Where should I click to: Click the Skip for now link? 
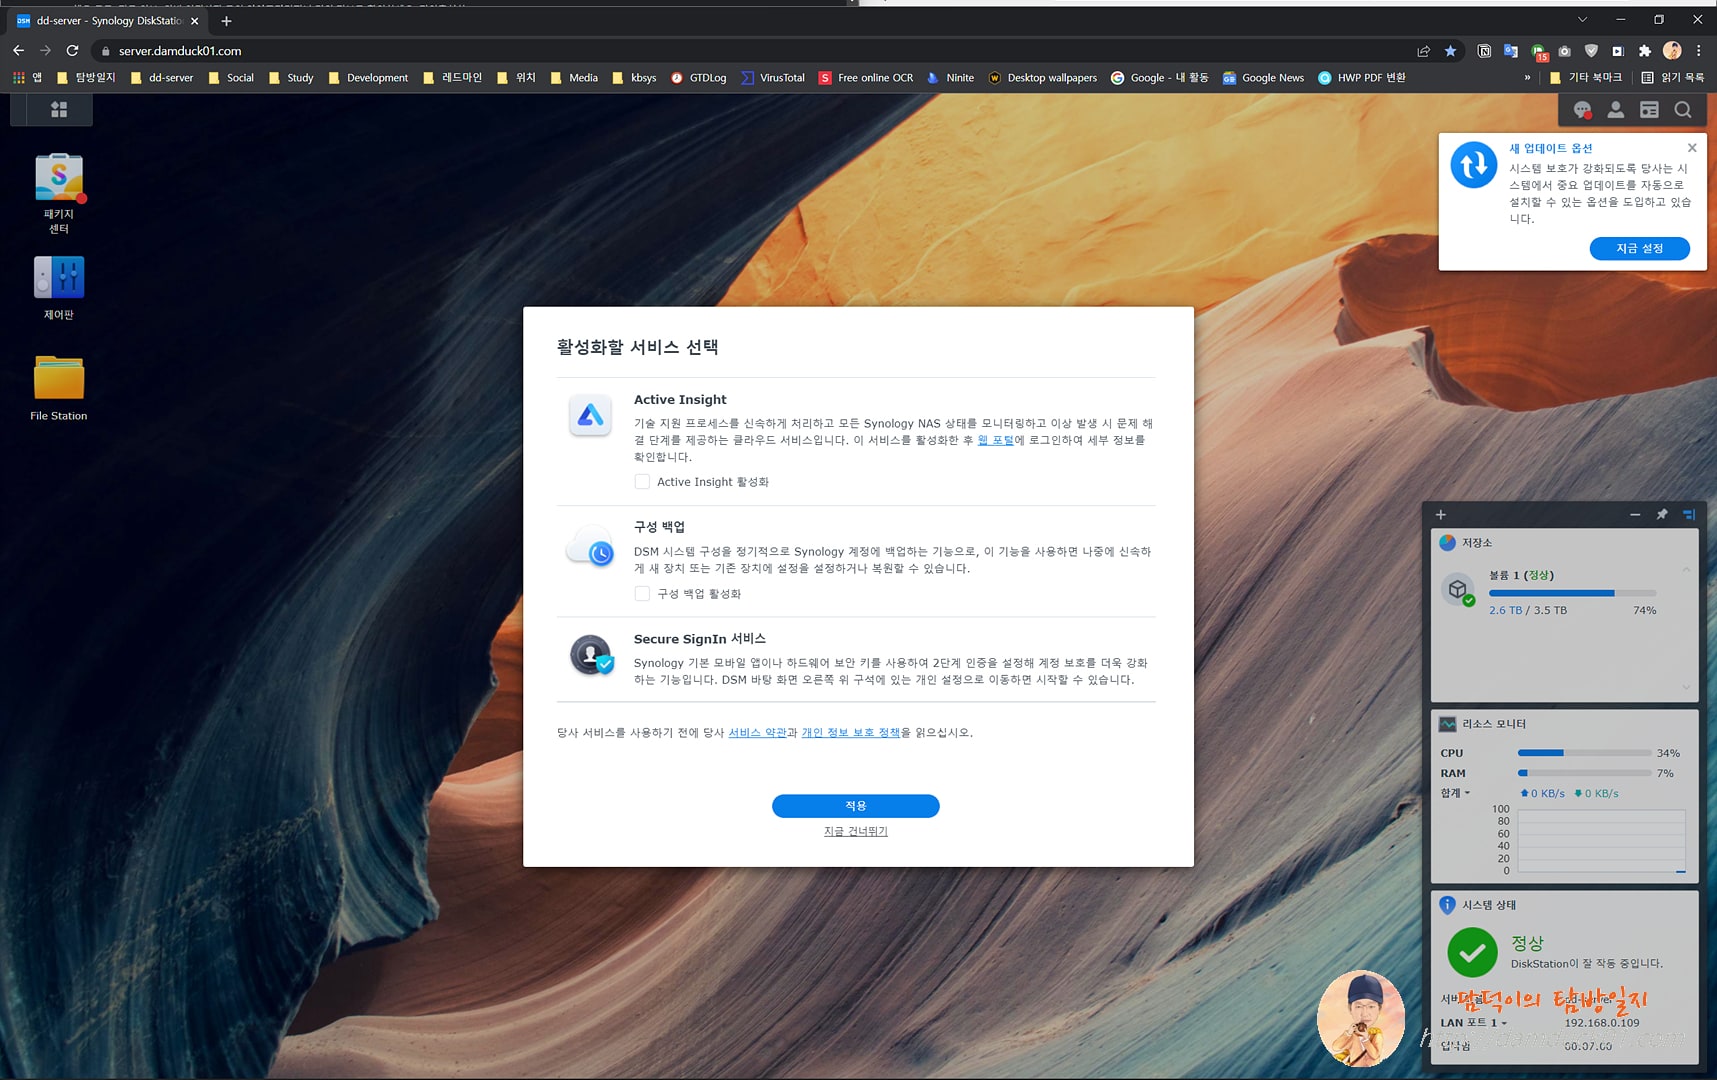(855, 832)
